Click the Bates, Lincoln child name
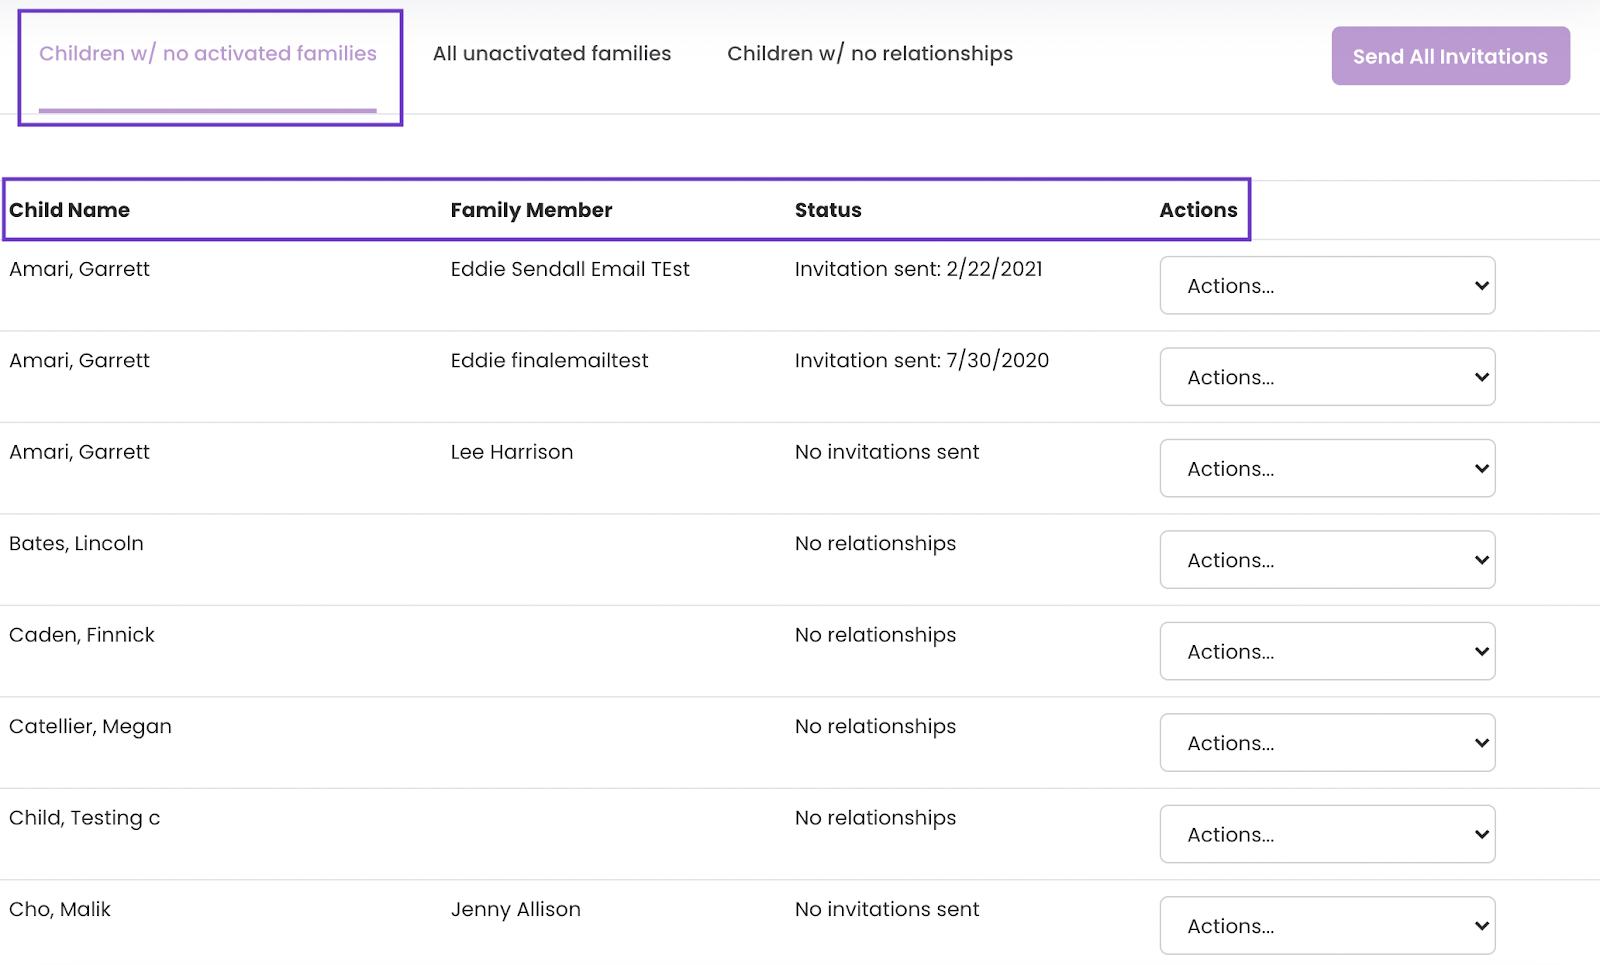The width and height of the screenshot is (1600, 965). point(76,544)
